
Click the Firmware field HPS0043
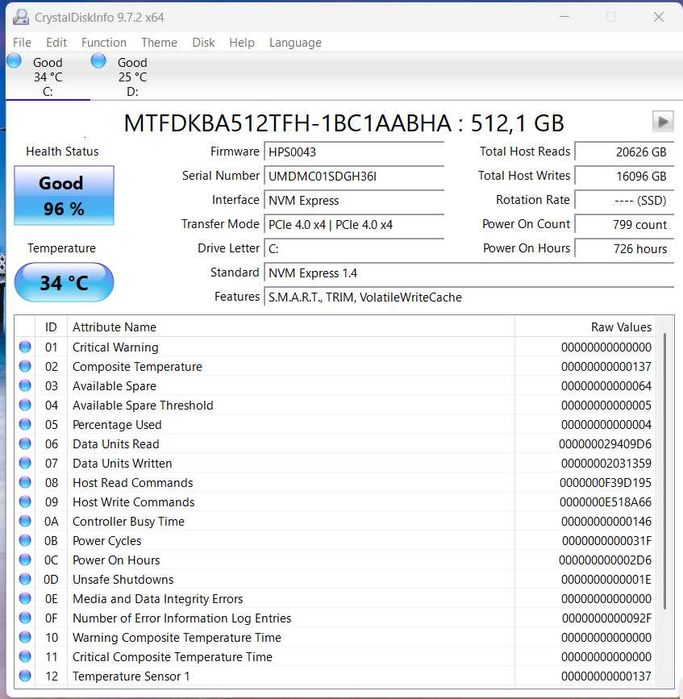354,152
